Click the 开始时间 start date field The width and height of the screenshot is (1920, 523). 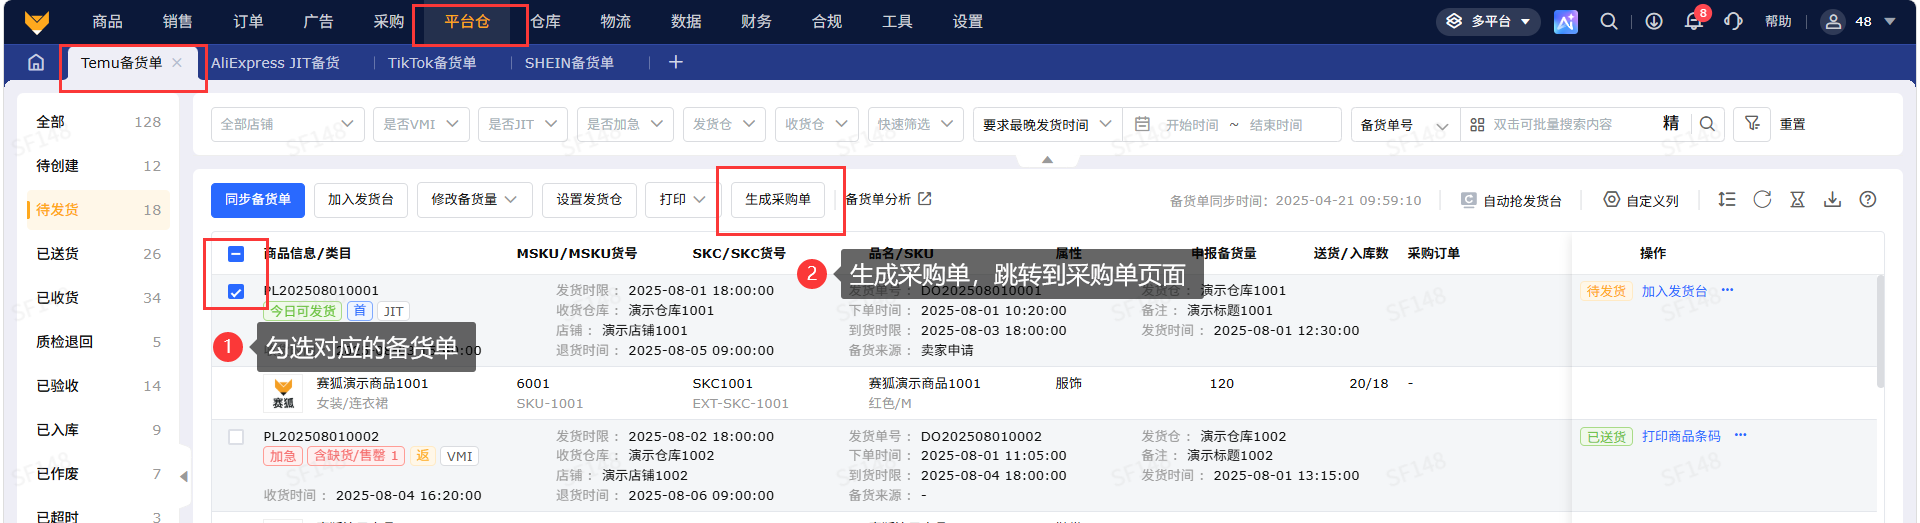[x=1192, y=125]
